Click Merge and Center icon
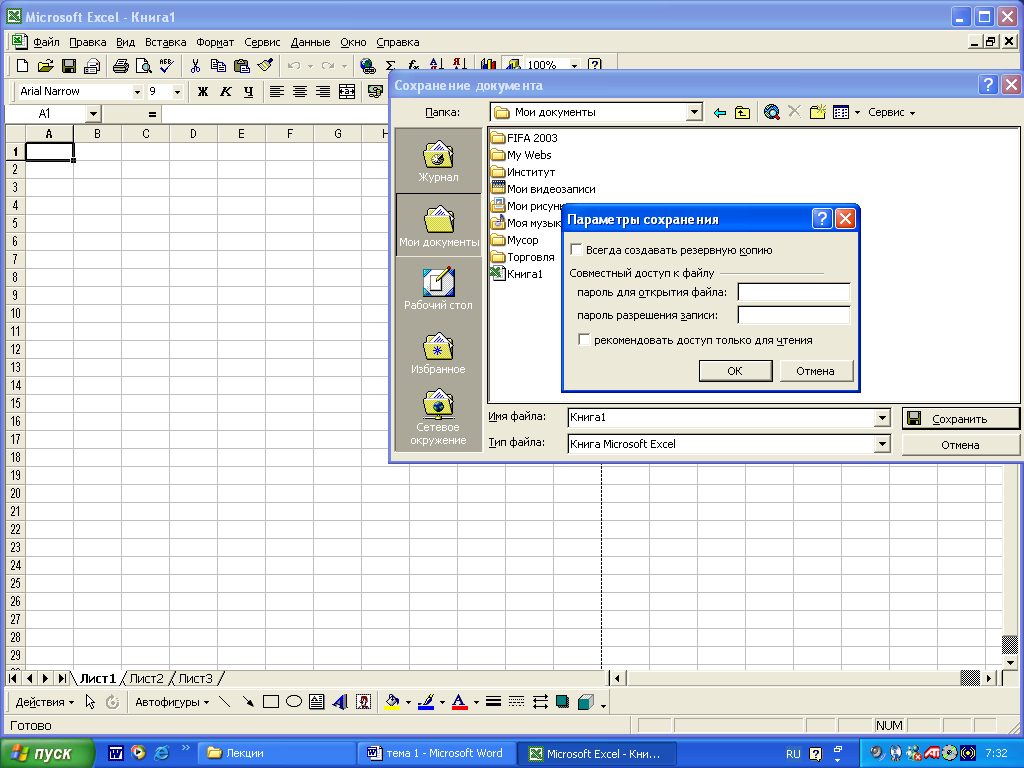 347,91
